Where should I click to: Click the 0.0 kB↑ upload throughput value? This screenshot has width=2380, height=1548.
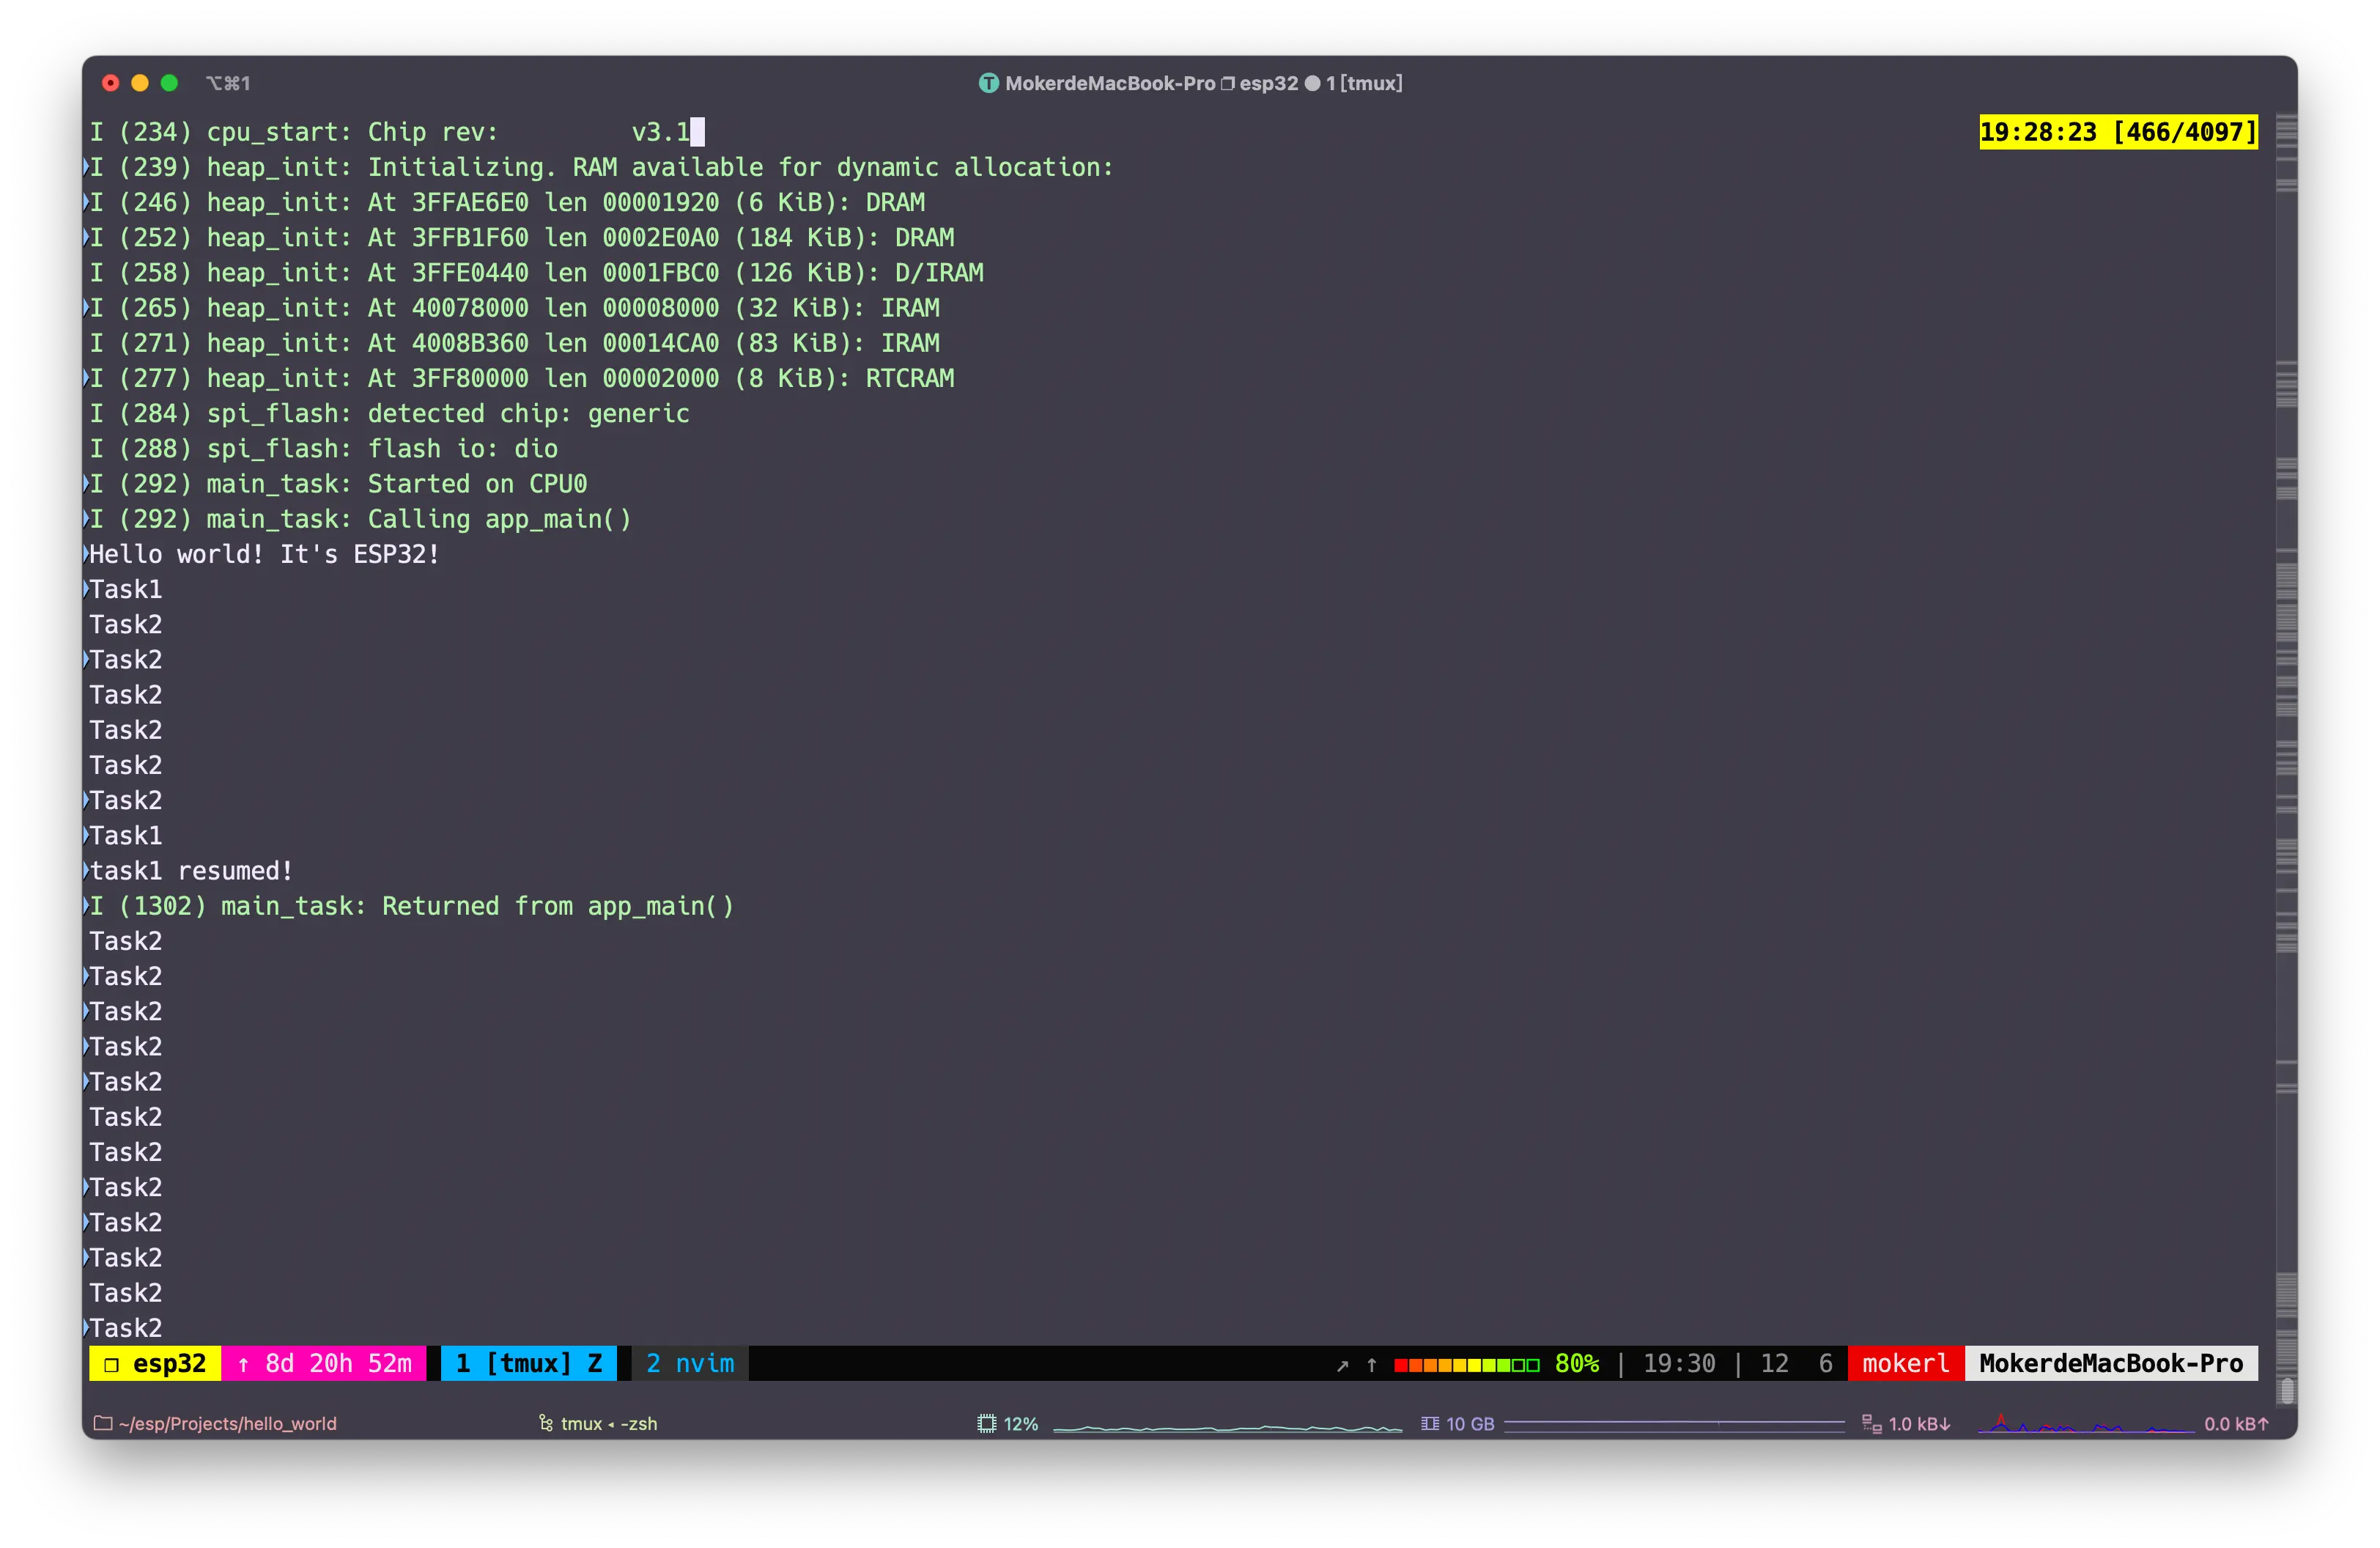[2236, 1423]
